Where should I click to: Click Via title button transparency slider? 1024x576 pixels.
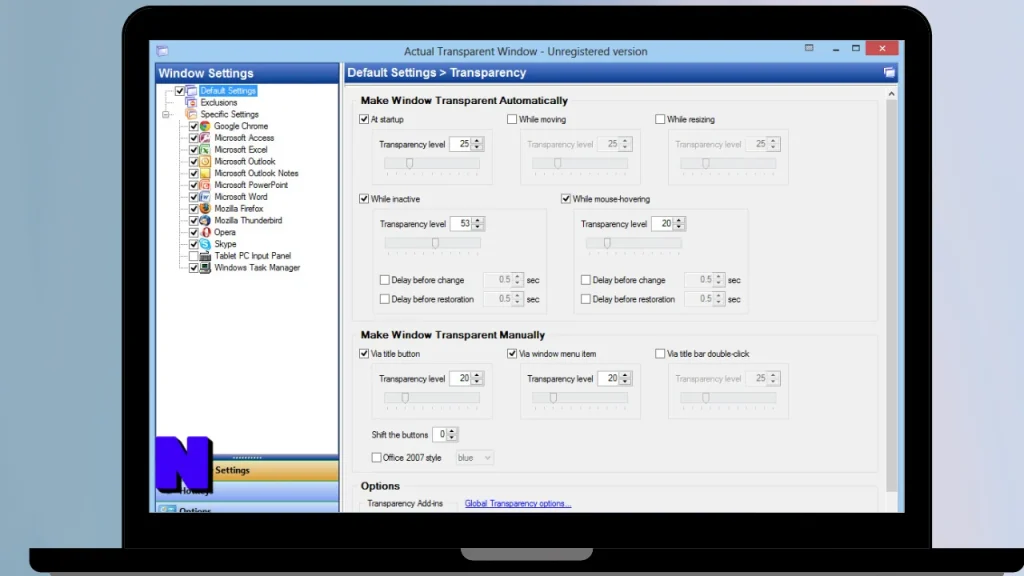click(x=432, y=398)
